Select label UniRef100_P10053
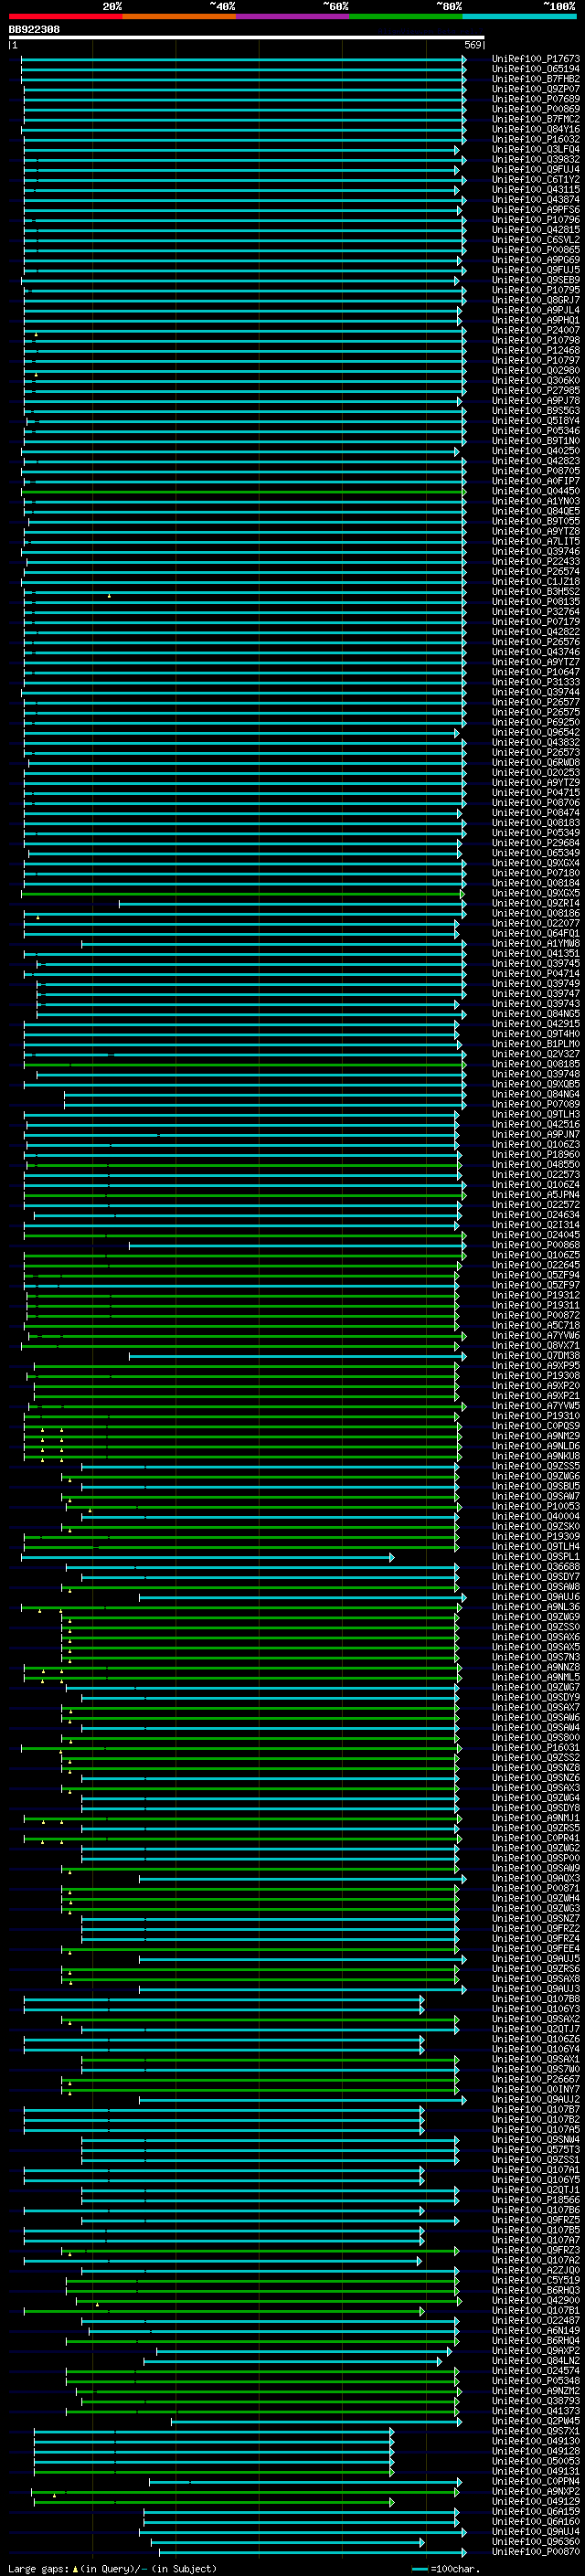The image size is (585, 2576). pos(536,1506)
